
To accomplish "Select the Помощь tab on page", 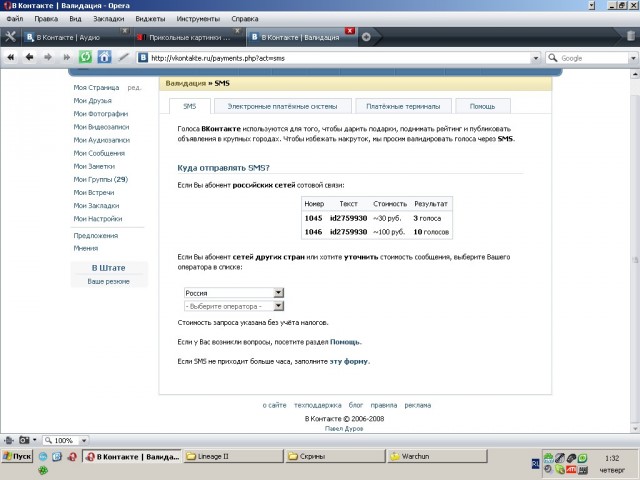I will tap(482, 106).
